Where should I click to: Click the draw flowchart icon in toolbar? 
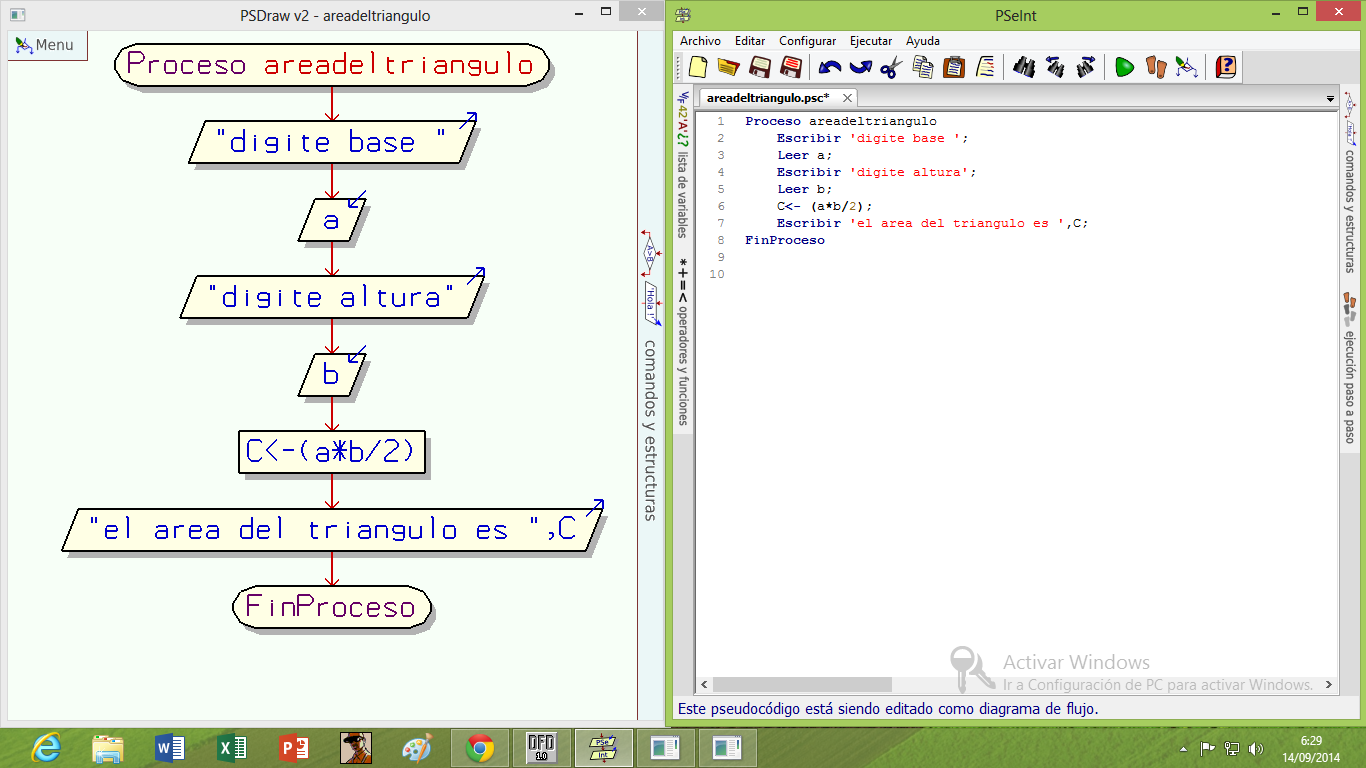[x=1187, y=67]
